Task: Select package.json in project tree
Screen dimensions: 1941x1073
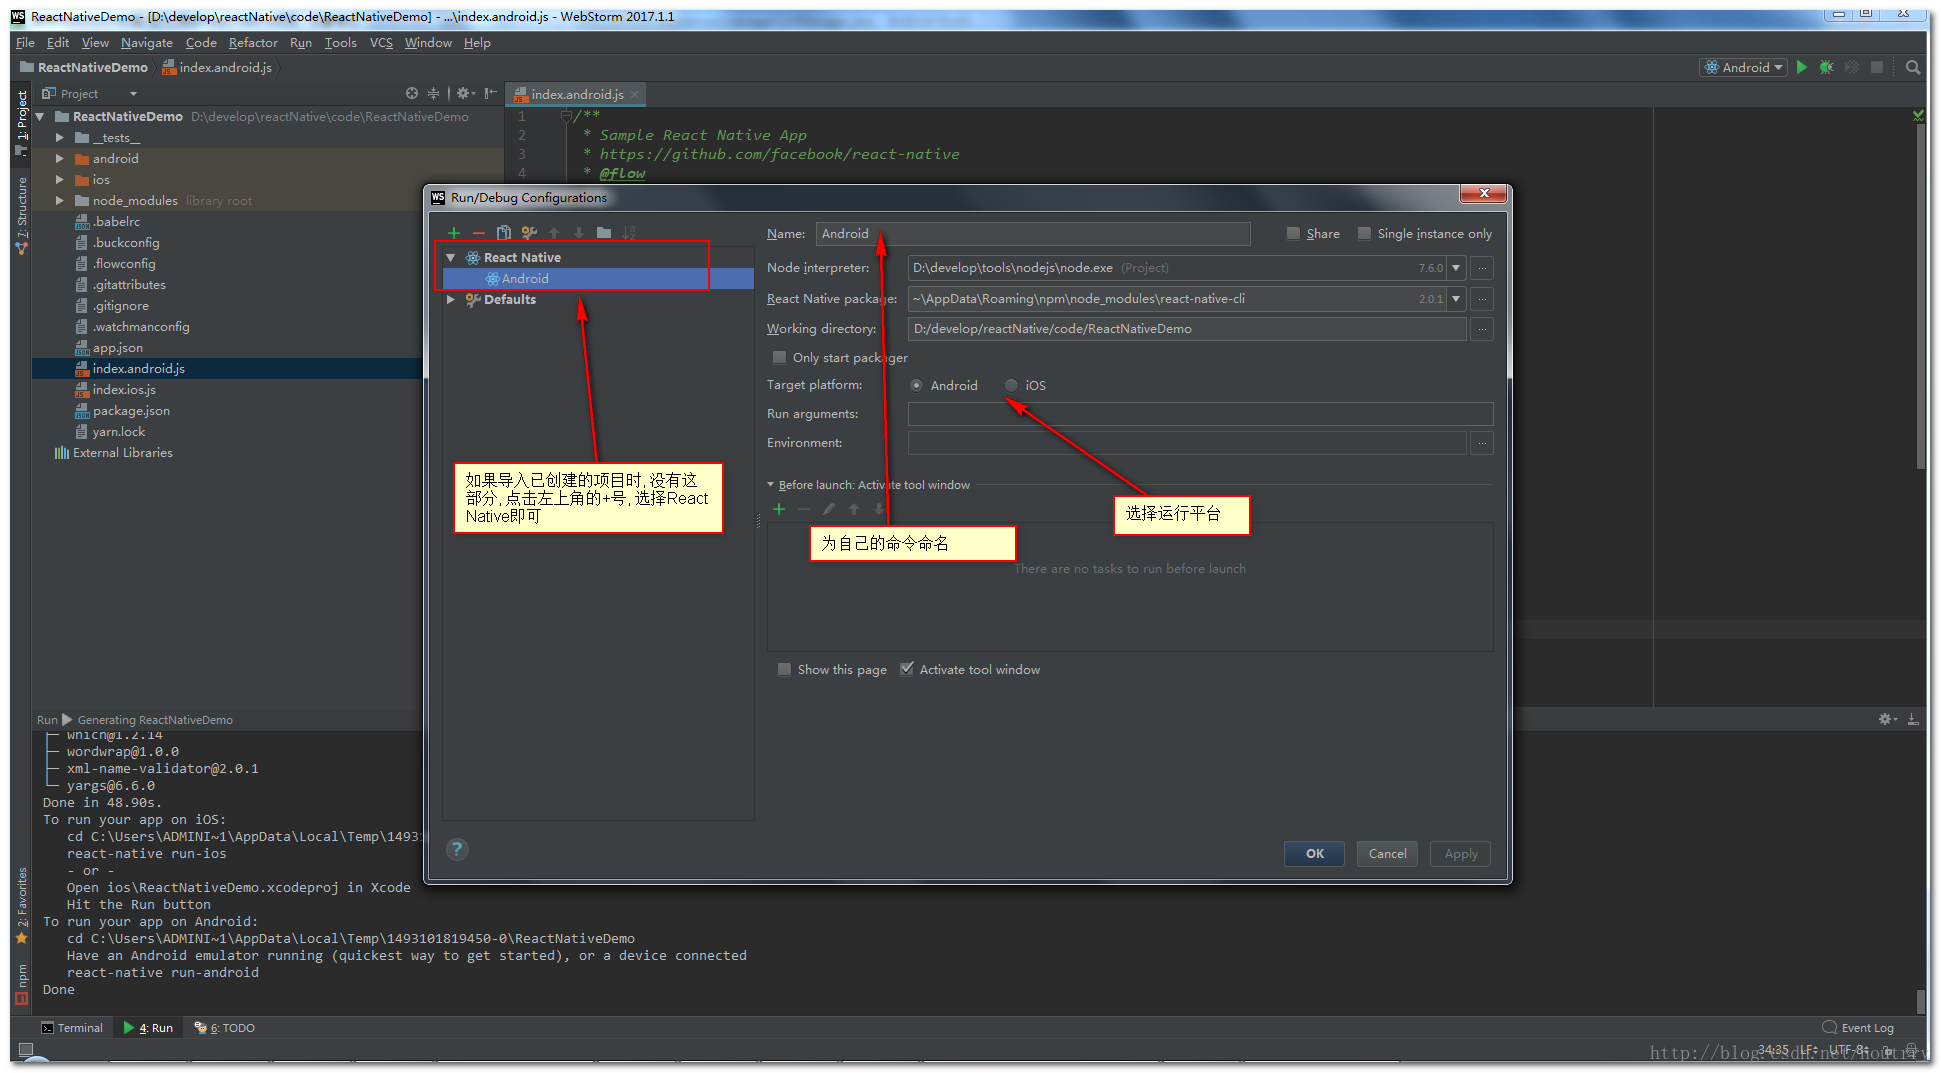Action: [x=131, y=411]
